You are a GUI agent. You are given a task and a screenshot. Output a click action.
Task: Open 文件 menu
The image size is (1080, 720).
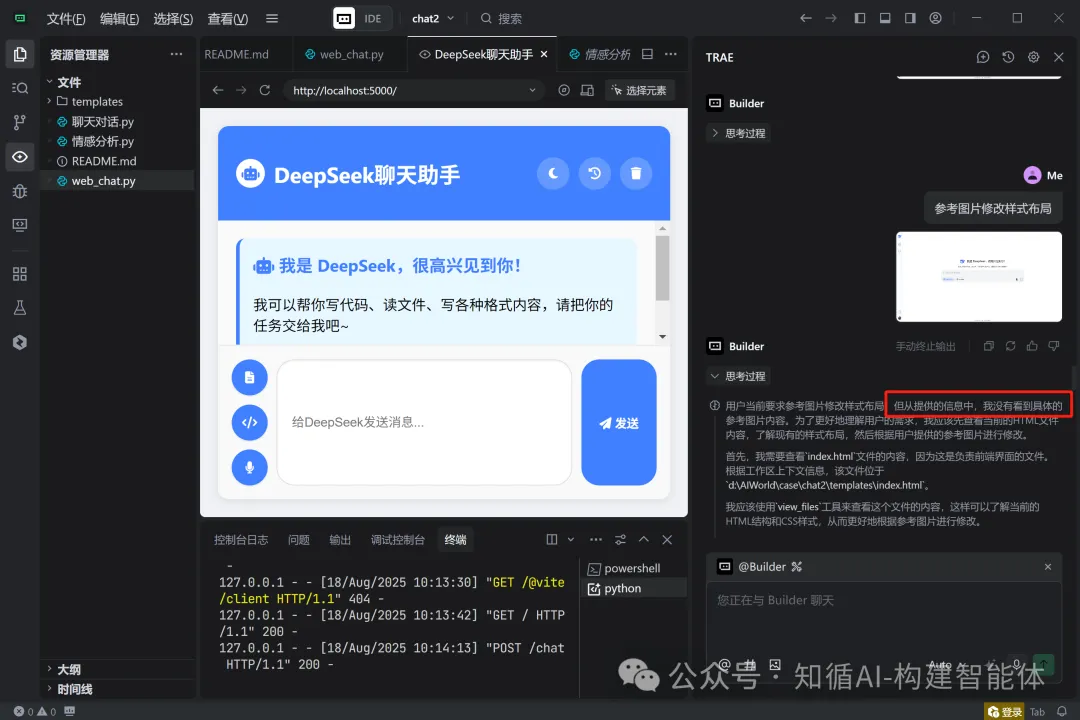(66, 19)
